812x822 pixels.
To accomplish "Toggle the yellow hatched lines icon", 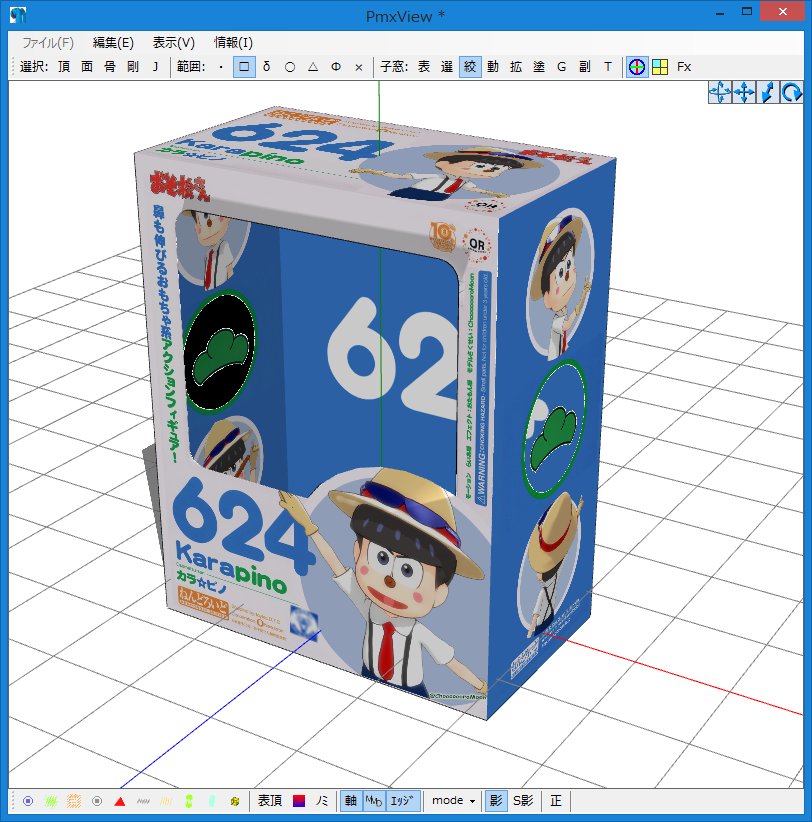I will [166, 801].
